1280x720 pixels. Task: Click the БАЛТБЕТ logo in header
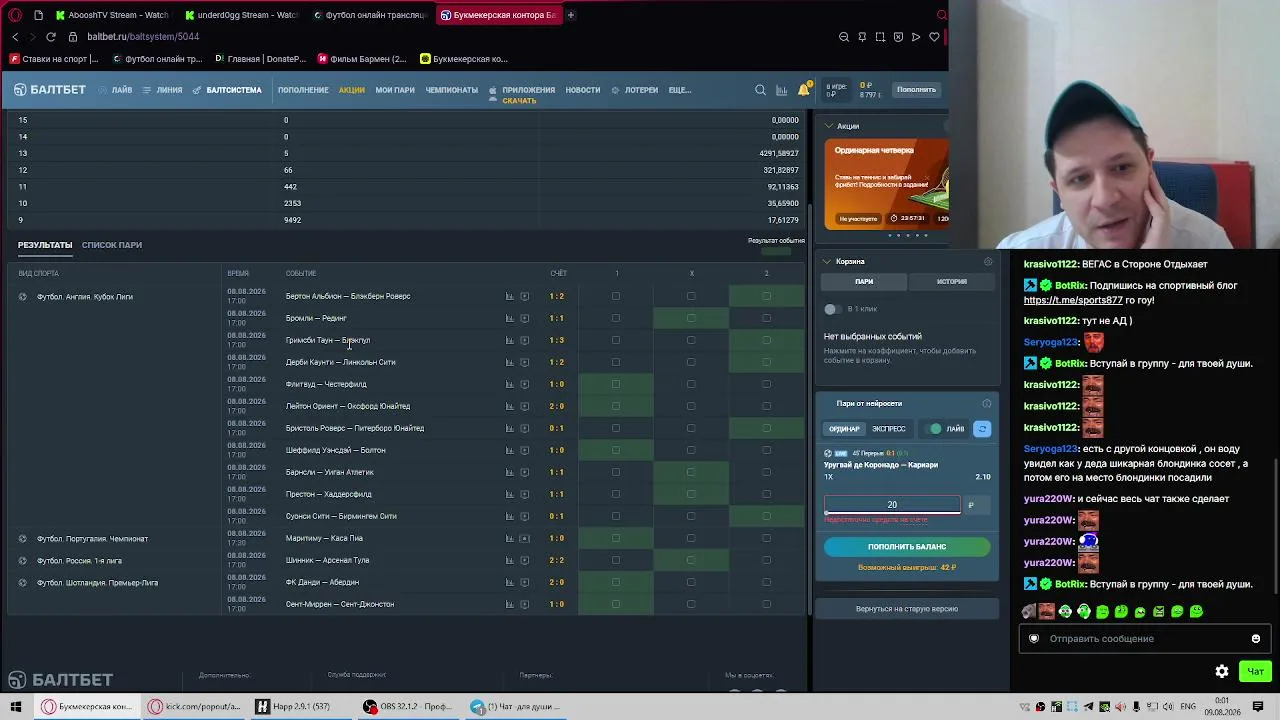coord(50,90)
